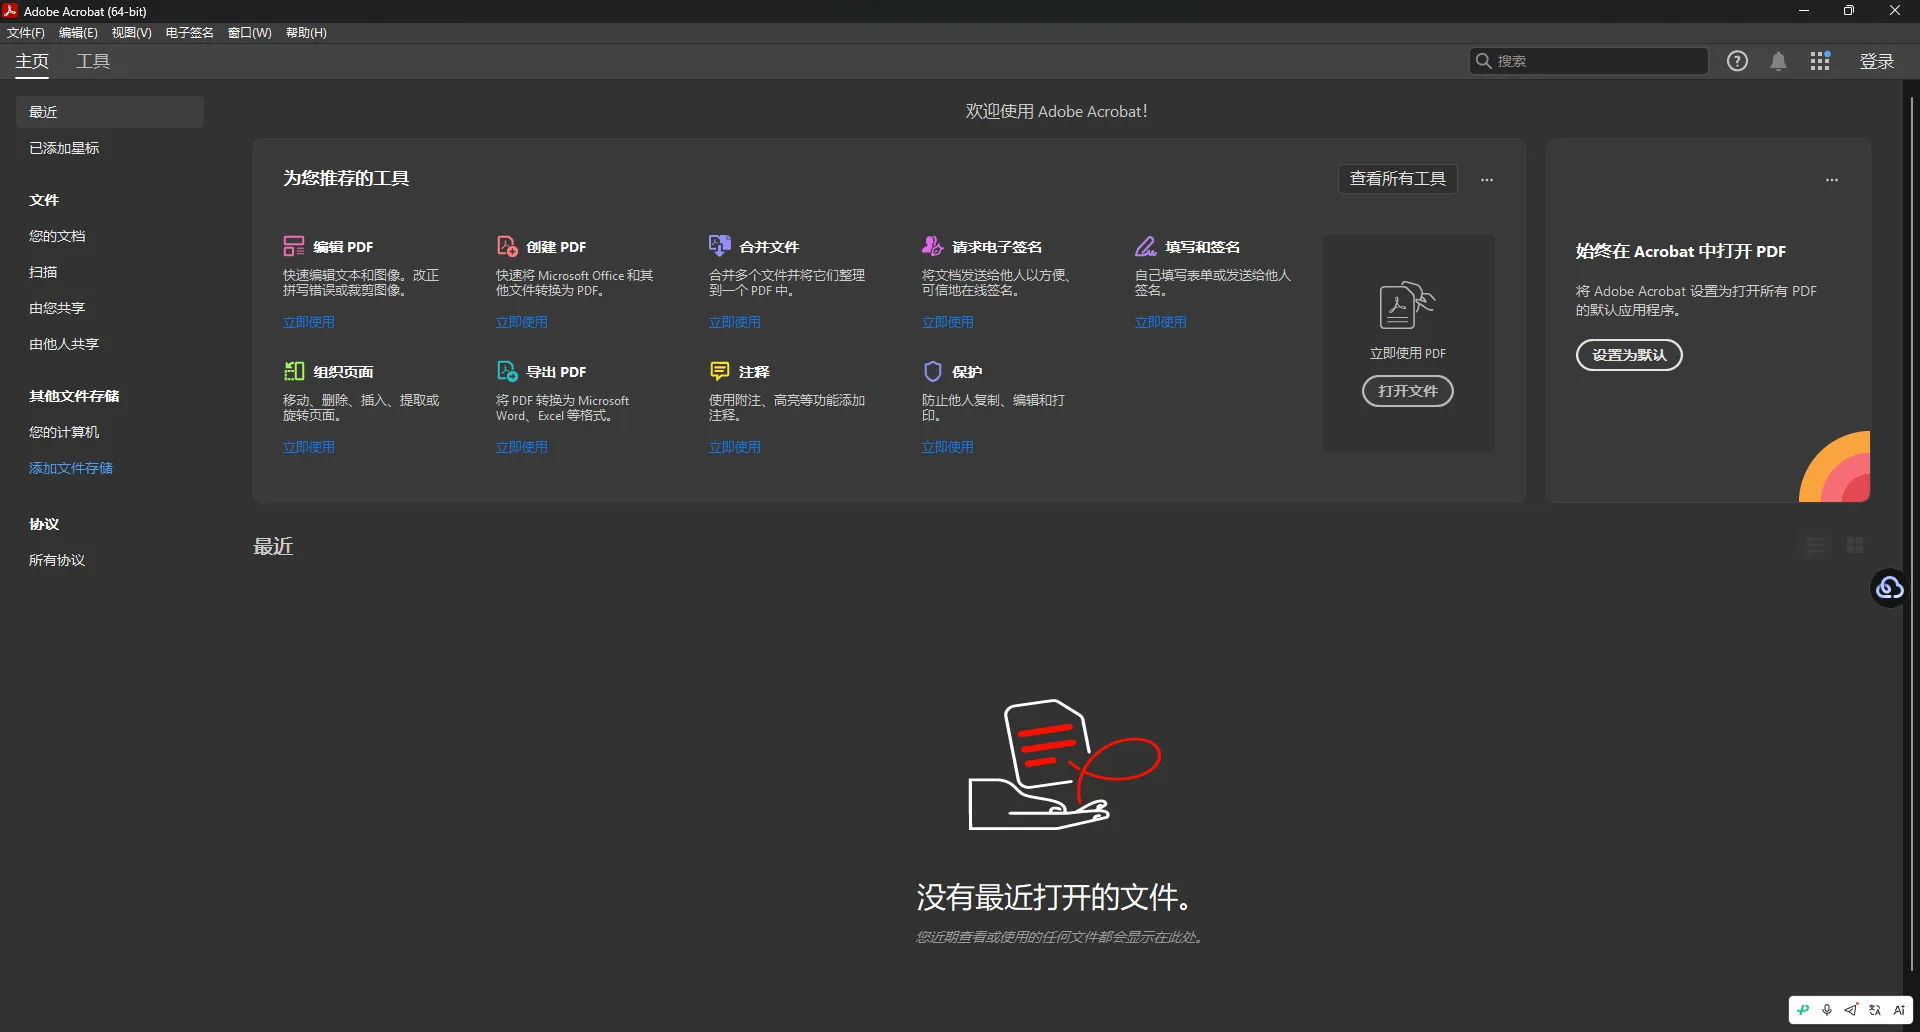Select 扫描 in the sidebar
Image resolution: width=1920 pixels, height=1032 pixels.
[43, 272]
